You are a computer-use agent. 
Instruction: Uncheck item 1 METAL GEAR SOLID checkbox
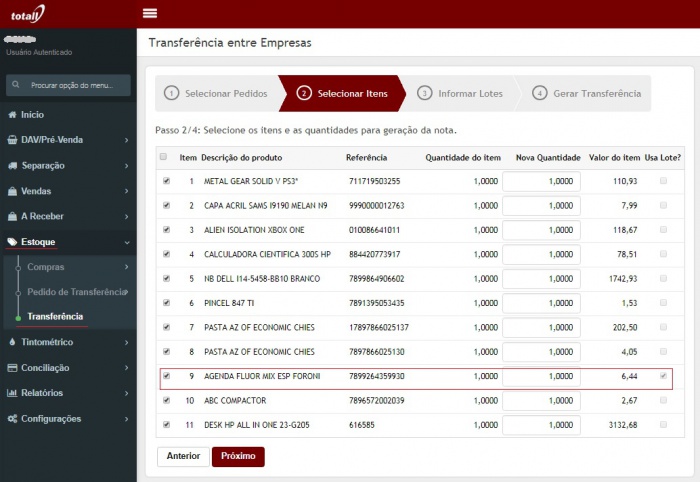click(166, 181)
